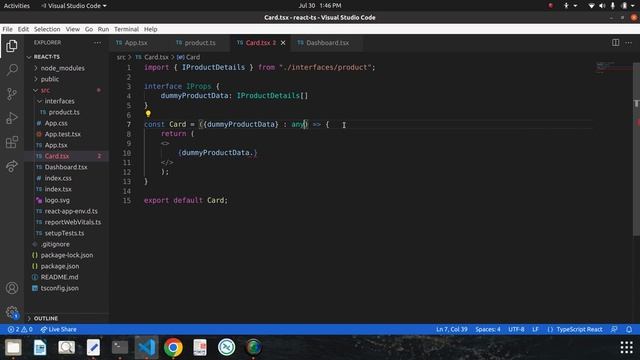Open the Edit menu
The height and width of the screenshot is (360, 640).
coord(23,29)
